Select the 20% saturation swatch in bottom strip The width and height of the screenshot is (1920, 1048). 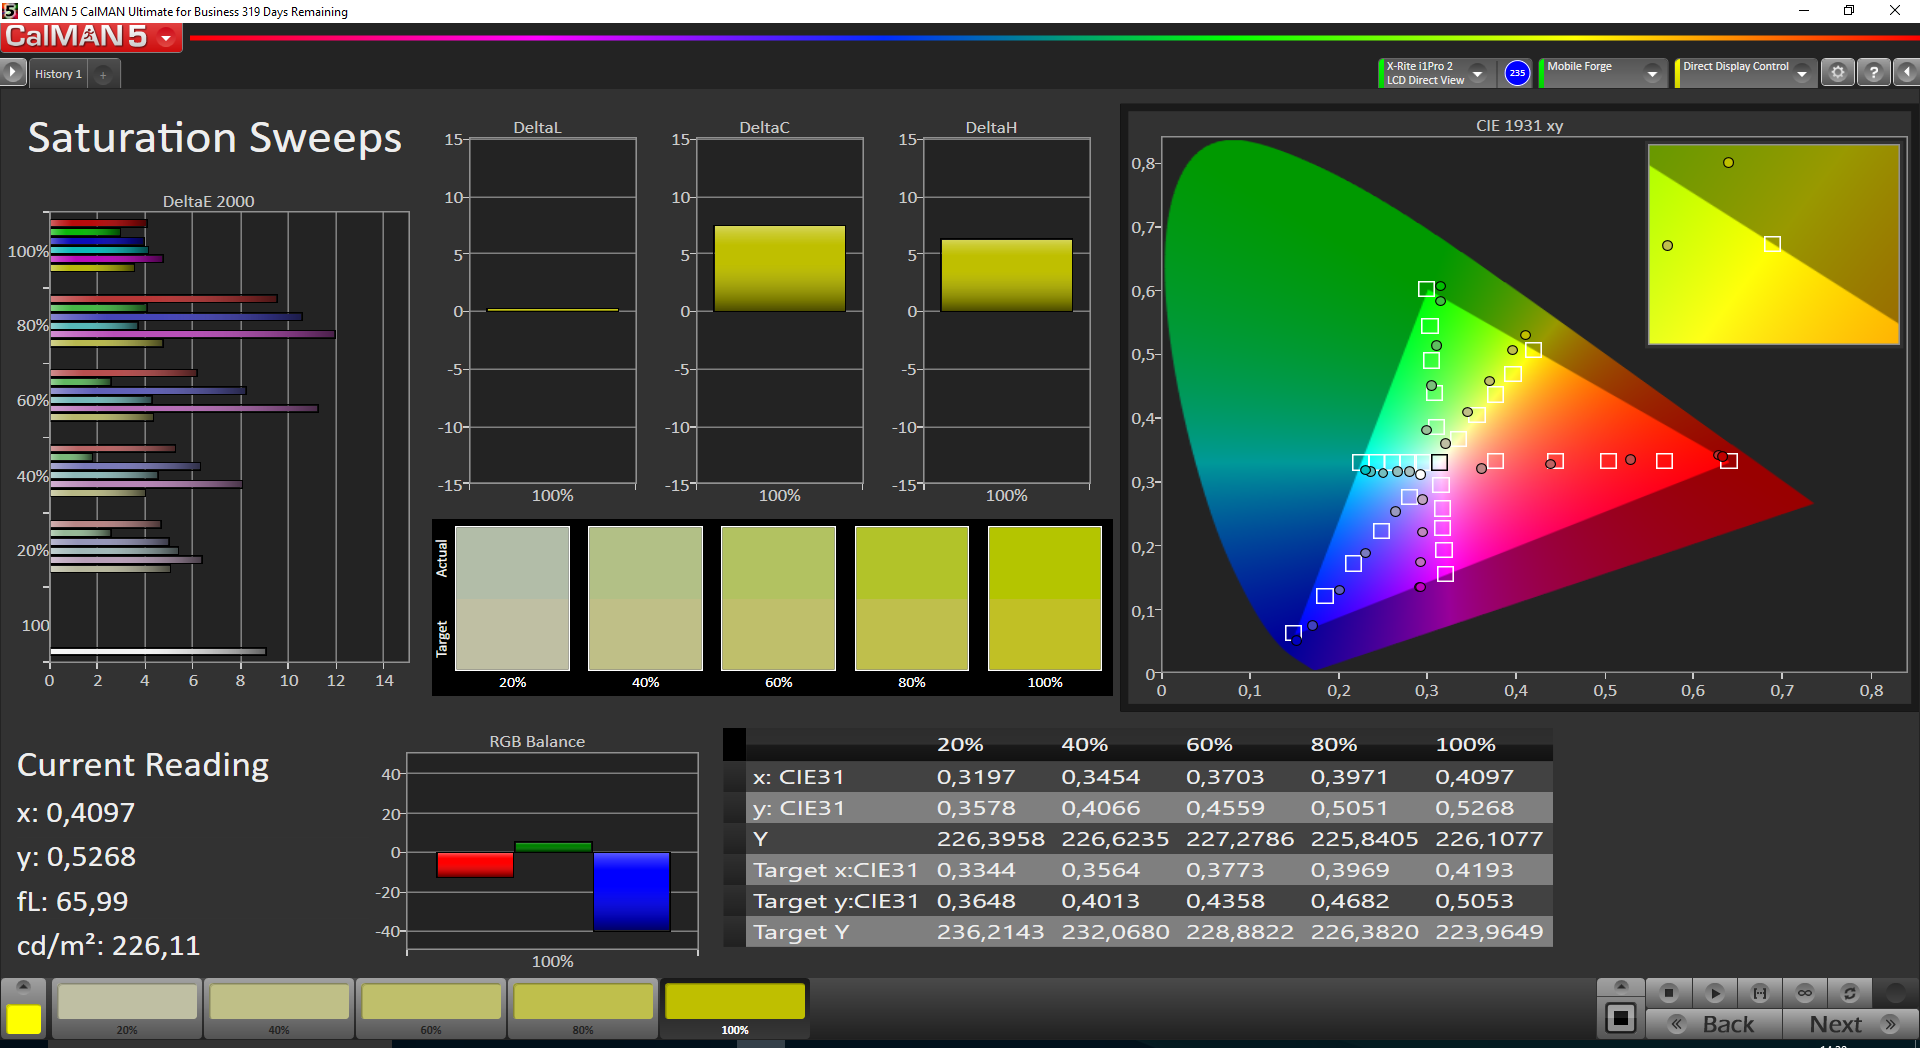coord(127,1009)
